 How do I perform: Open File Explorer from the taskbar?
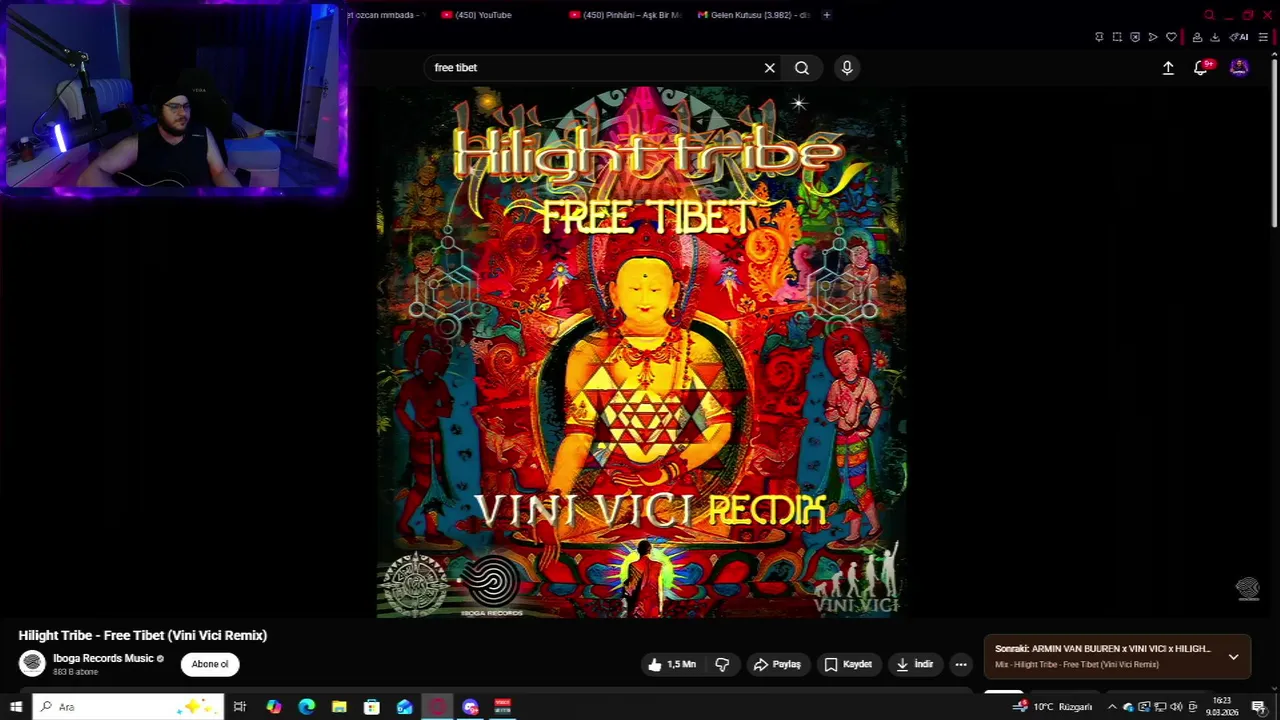(339, 707)
